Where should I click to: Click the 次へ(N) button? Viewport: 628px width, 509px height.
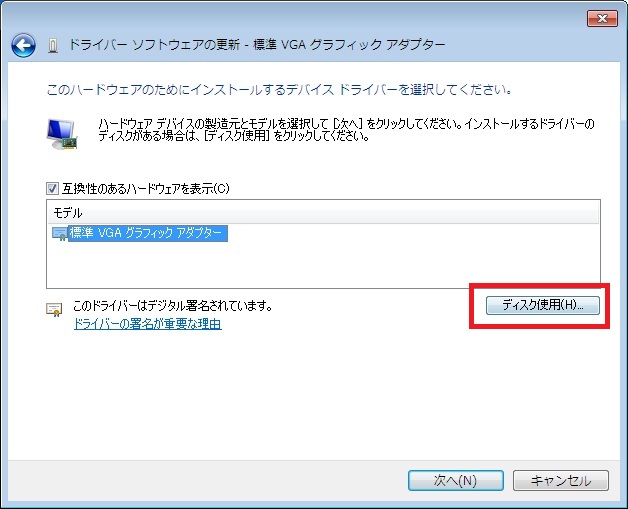click(x=455, y=480)
